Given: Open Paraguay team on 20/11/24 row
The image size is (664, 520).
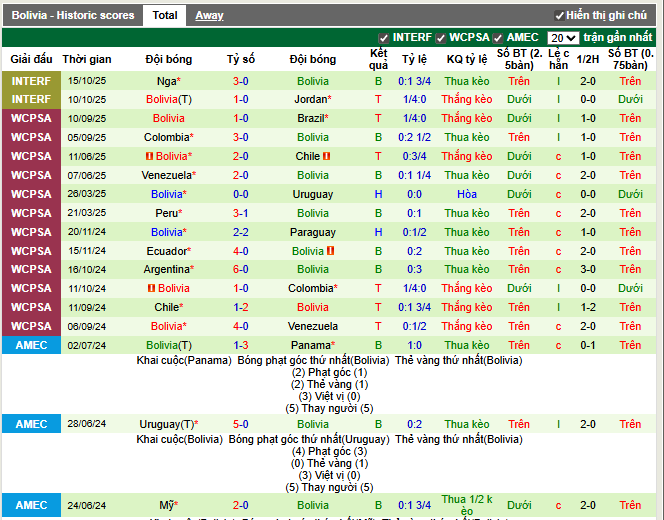Looking at the screenshot, I should [313, 232].
